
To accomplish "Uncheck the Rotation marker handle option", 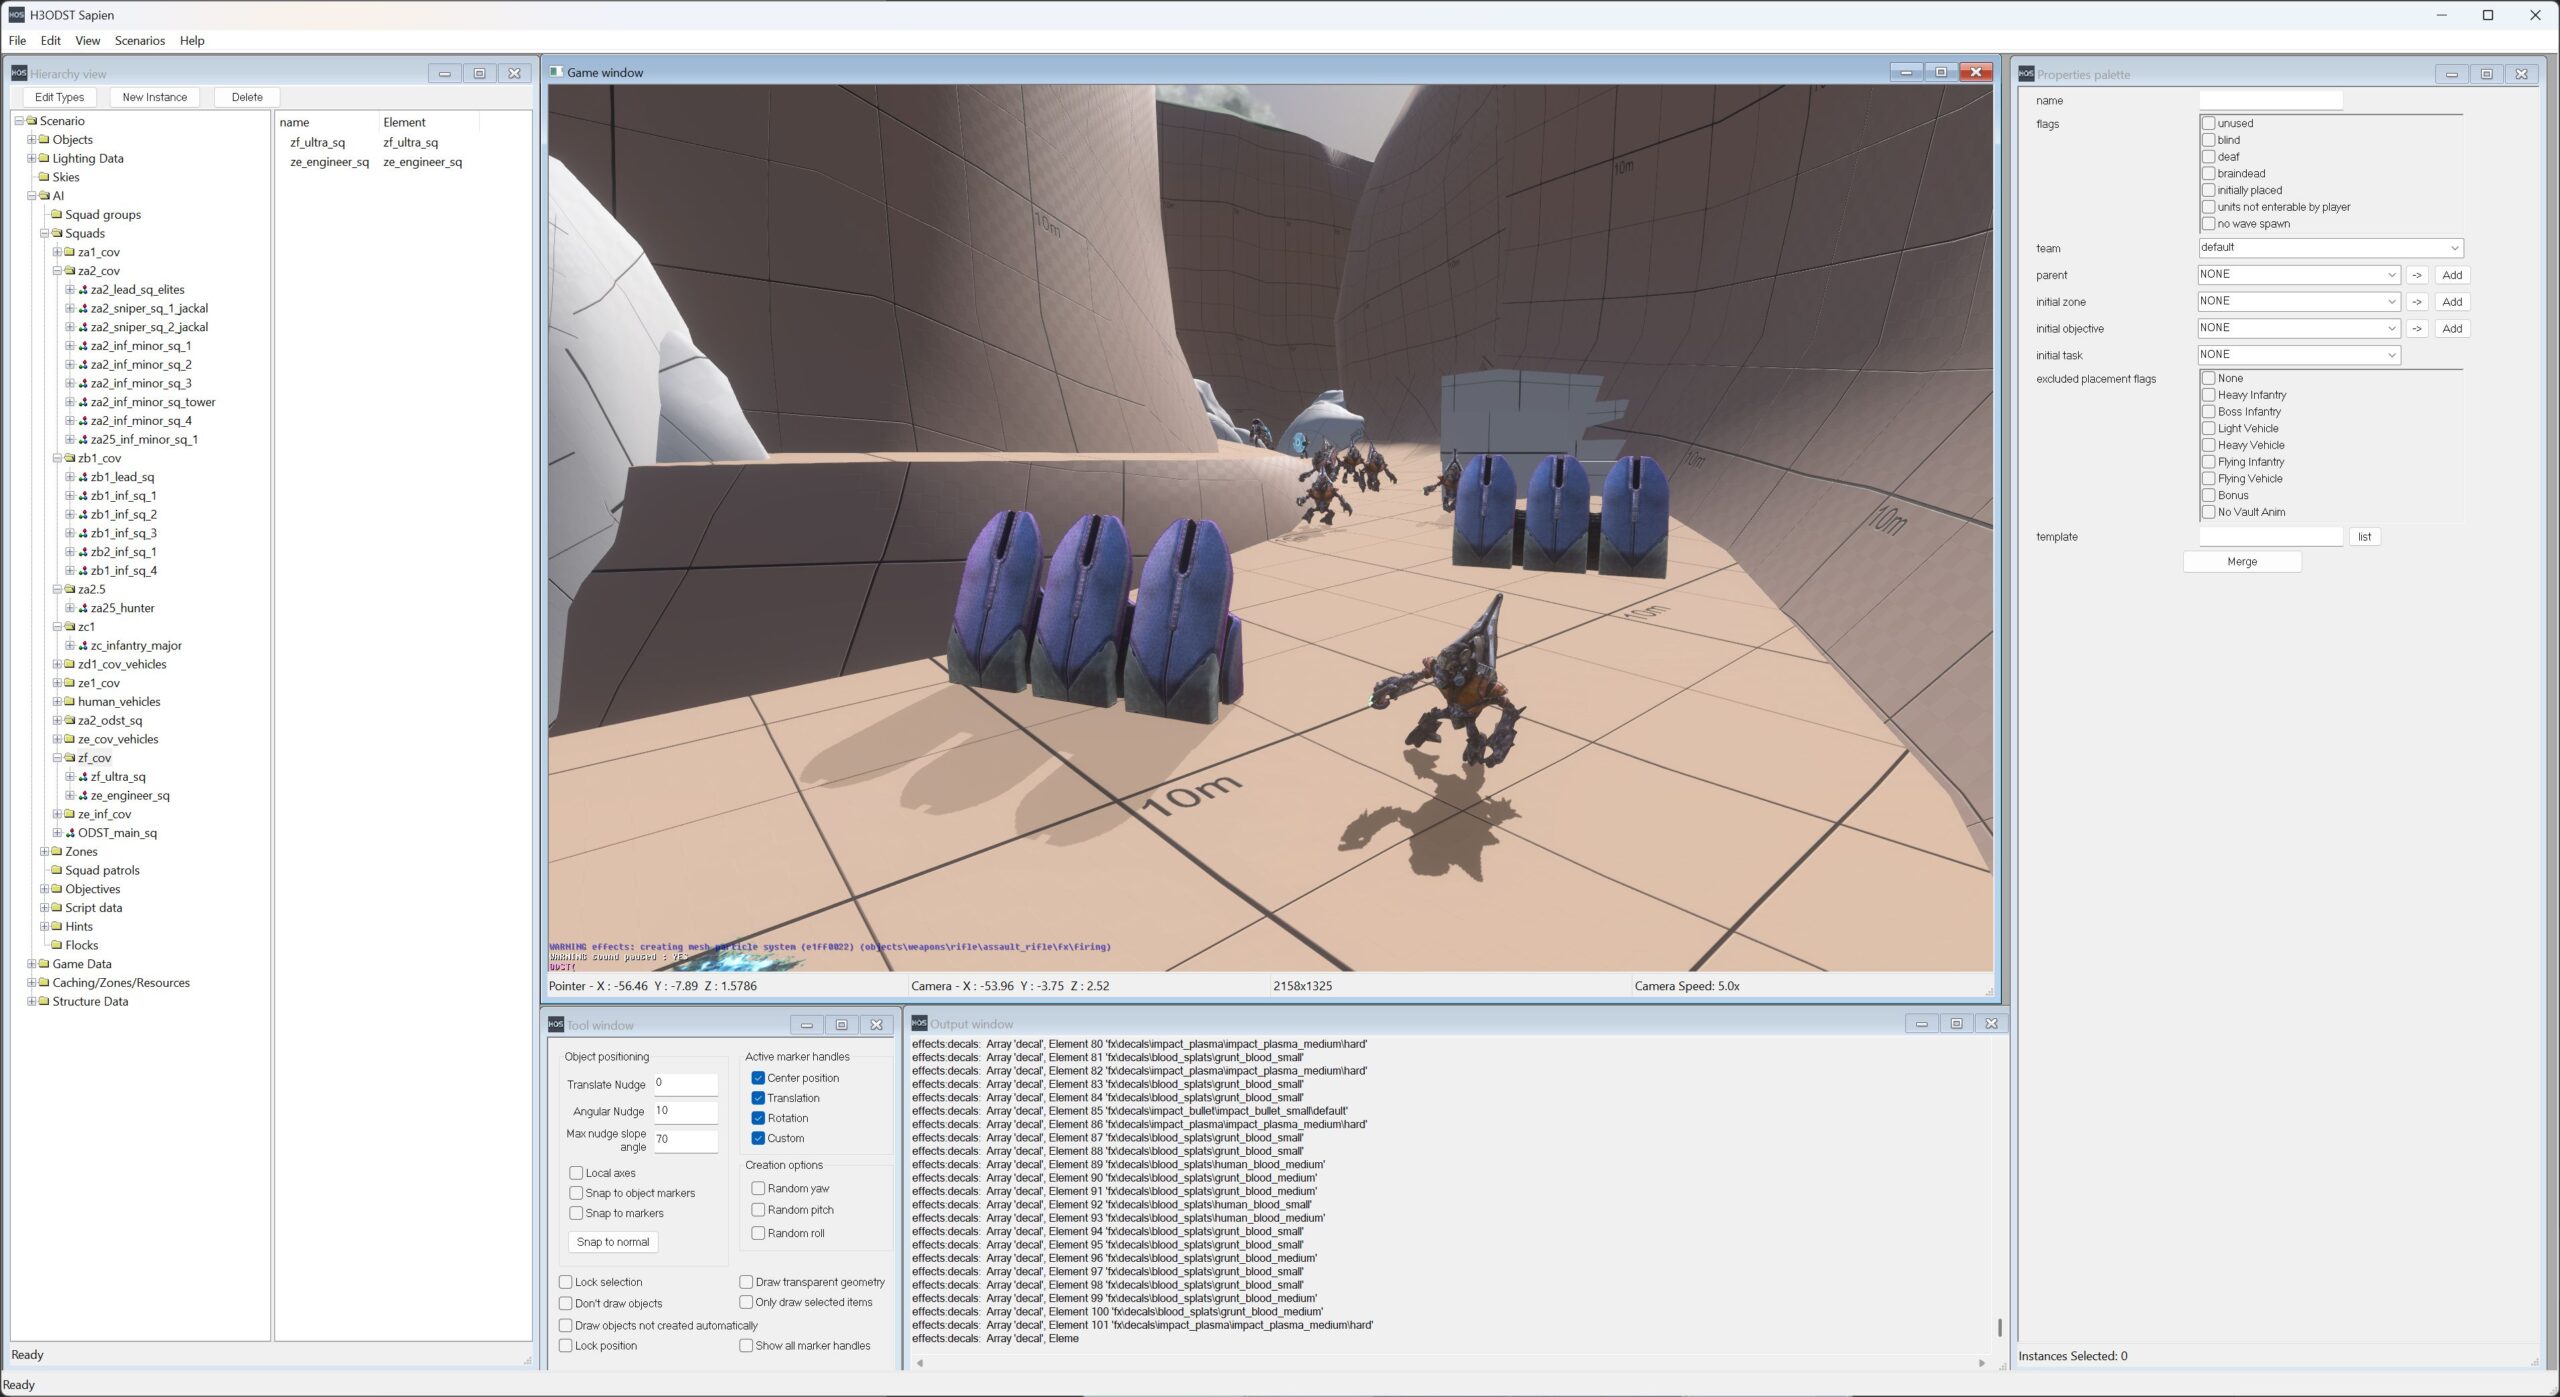I will [x=758, y=1118].
